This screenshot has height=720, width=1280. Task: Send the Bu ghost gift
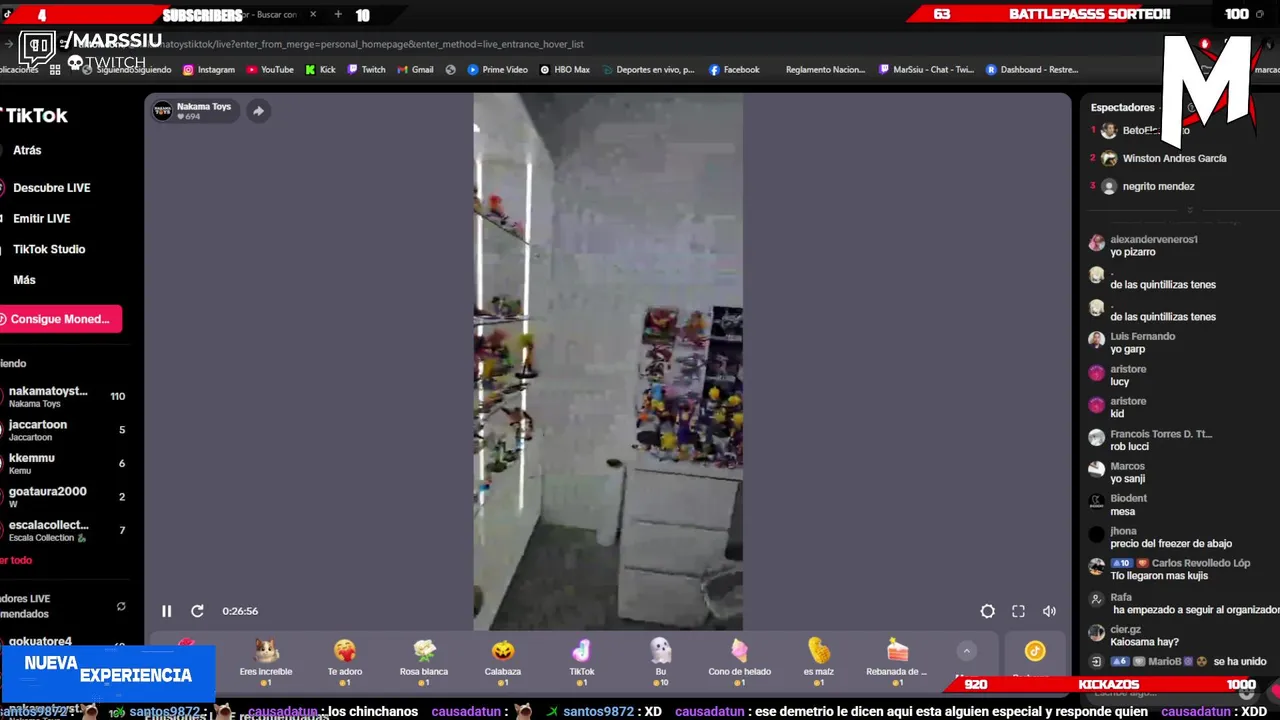pos(661,662)
